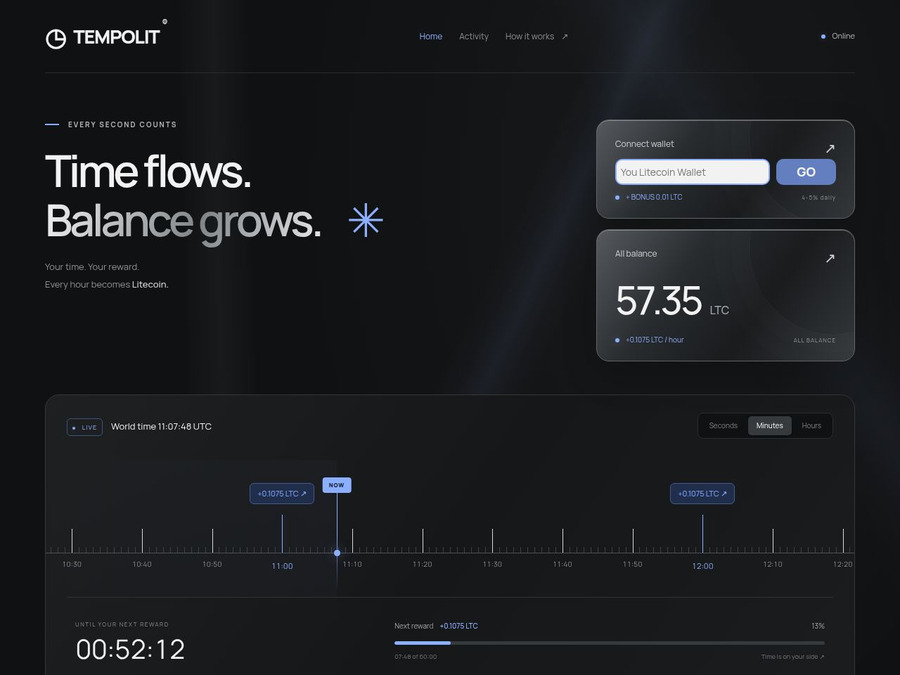
Task: Select the Minutes timeline scale
Action: [x=770, y=426]
